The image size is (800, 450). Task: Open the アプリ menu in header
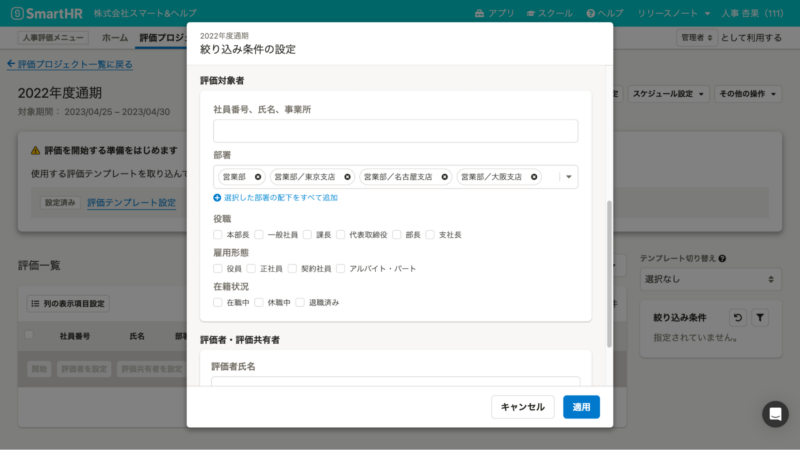(x=495, y=14)
